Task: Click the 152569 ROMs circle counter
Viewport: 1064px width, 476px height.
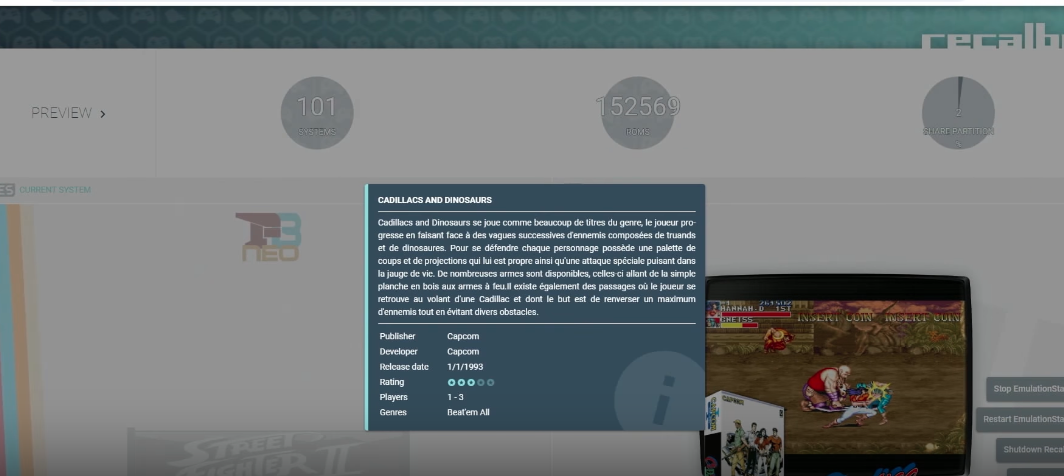Action: (x=637, y=113)
